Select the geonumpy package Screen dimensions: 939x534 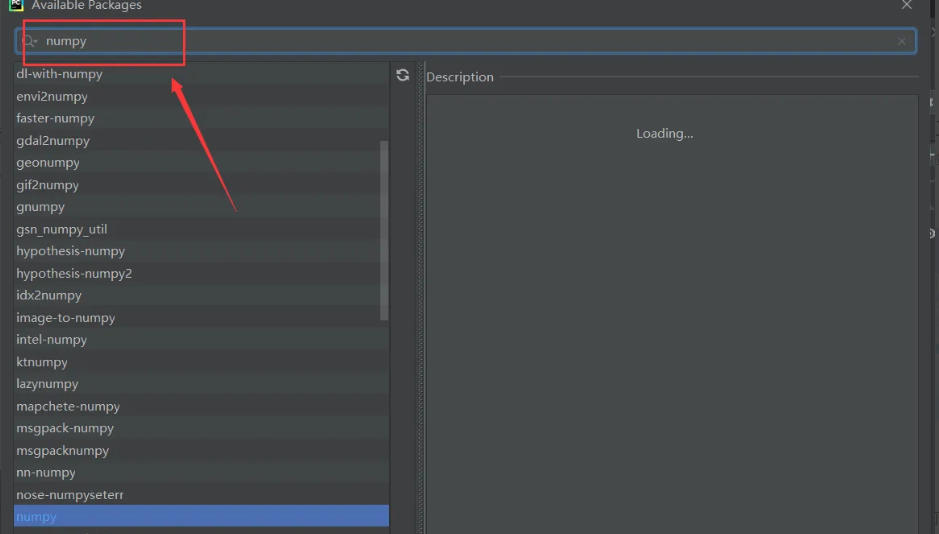click(201, 163)
